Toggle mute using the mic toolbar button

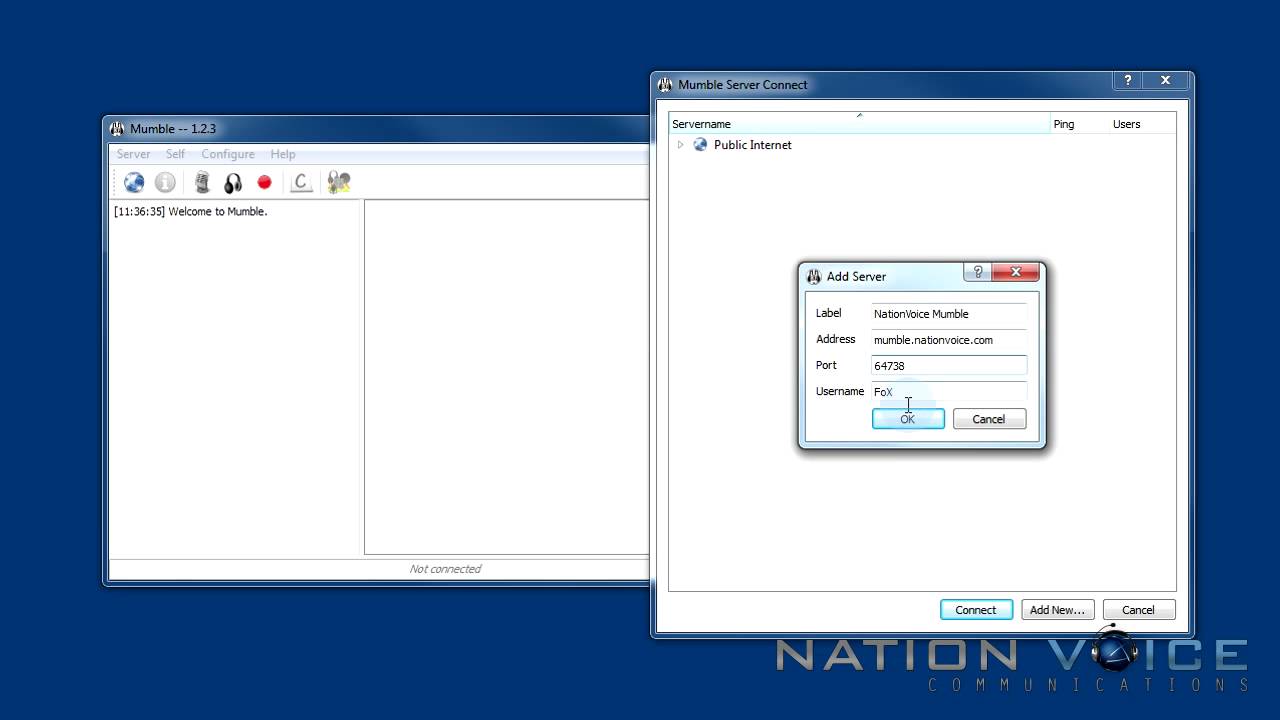coord(201,182)
